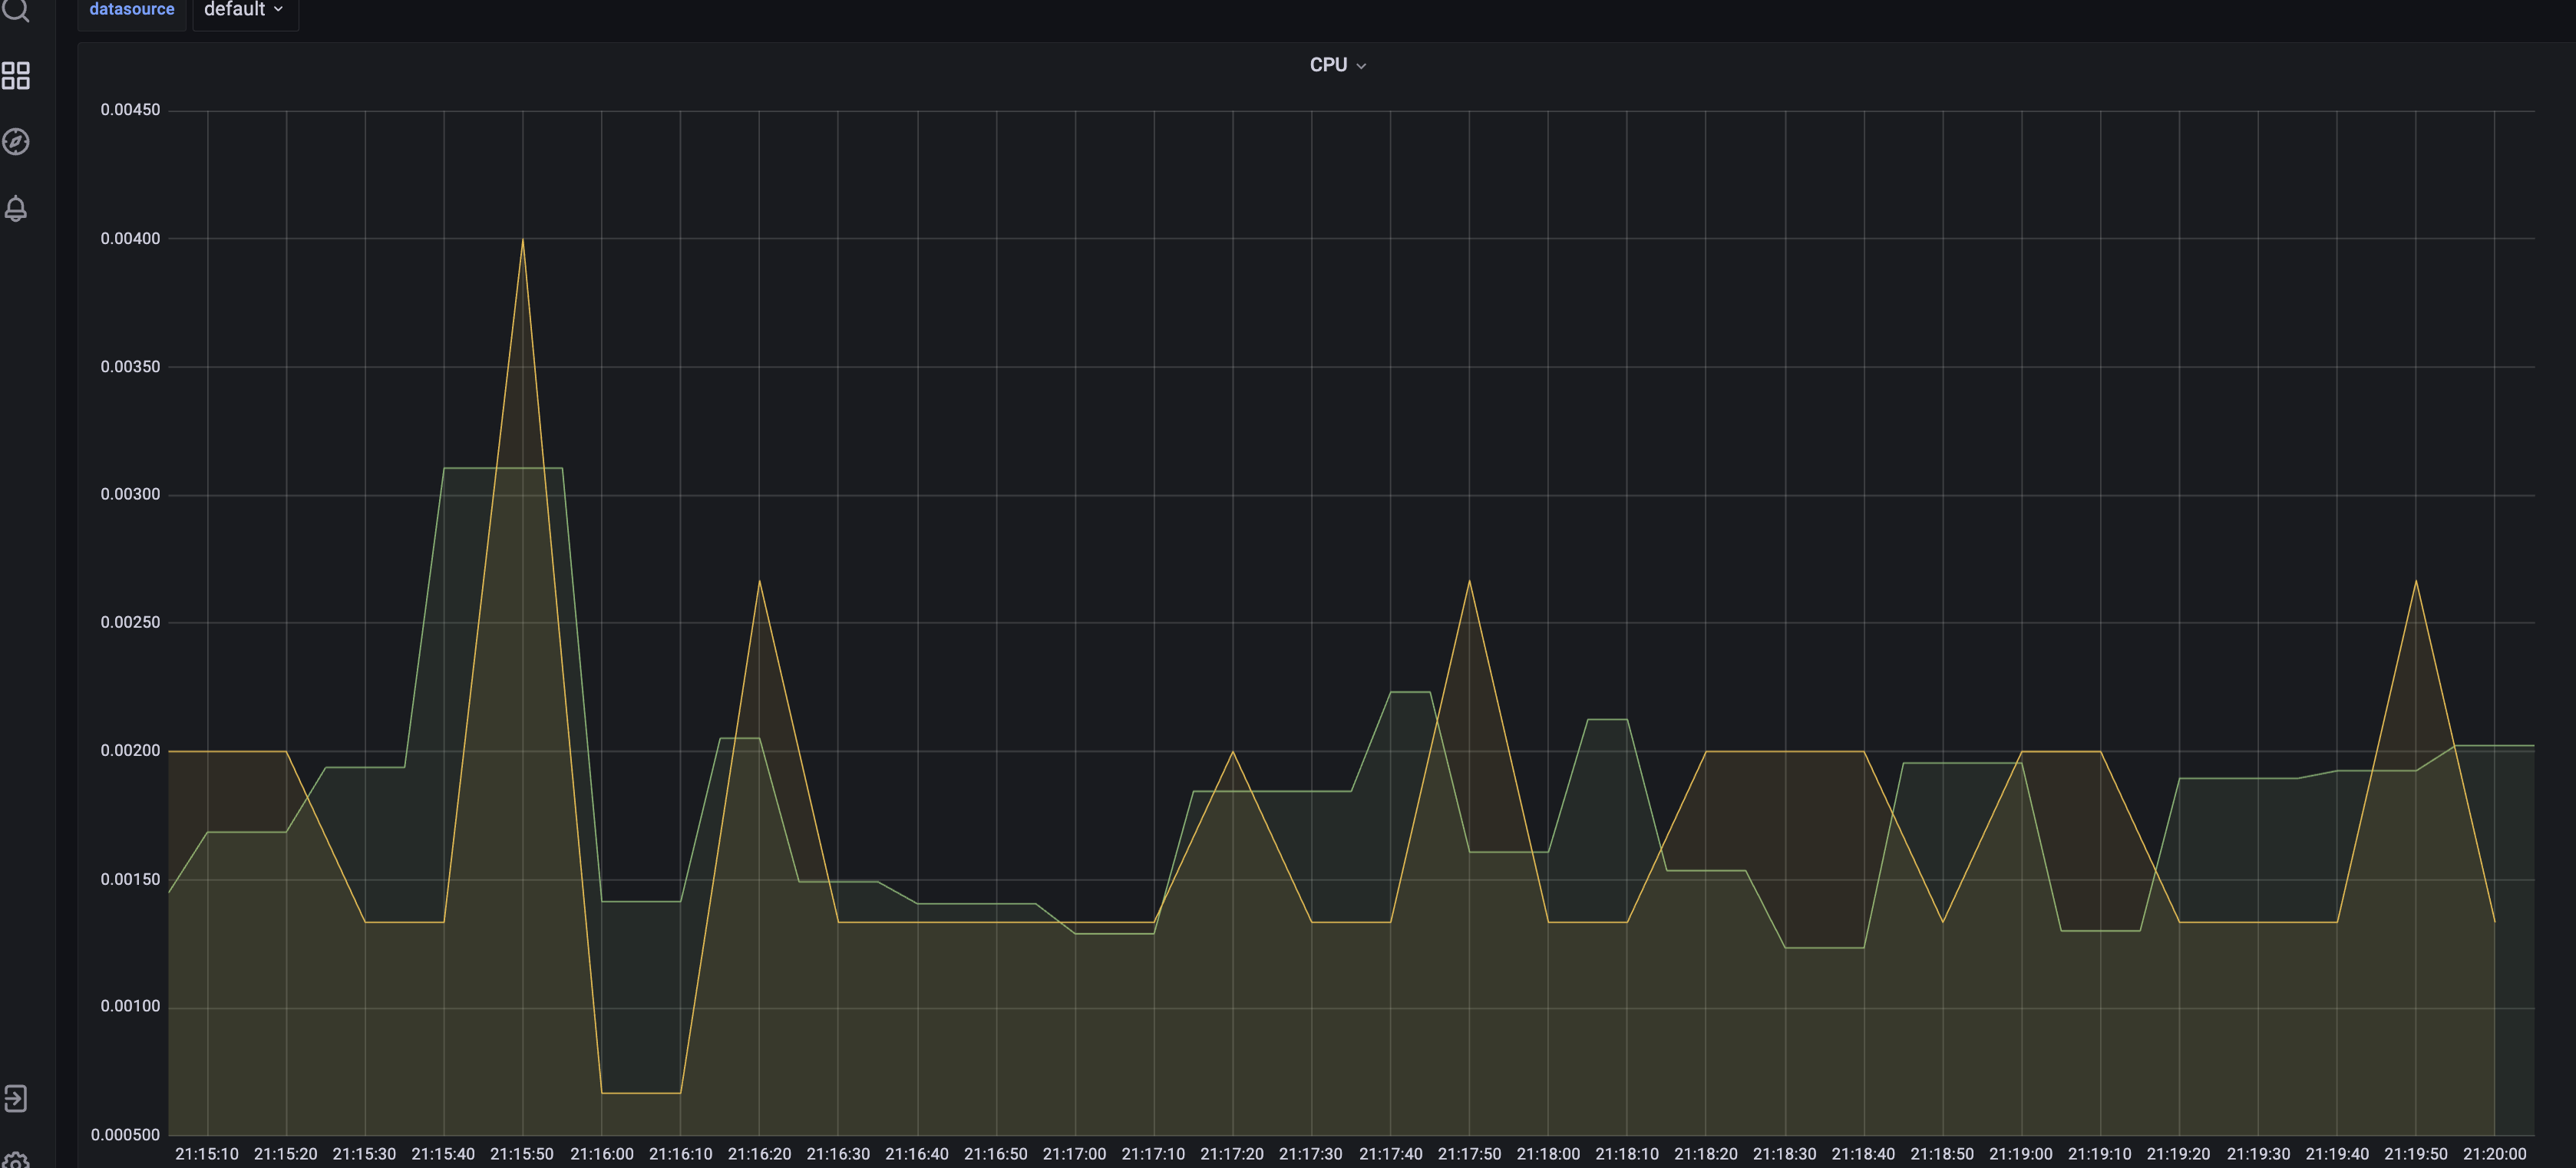The height and width of the screenshot is (1168, 2576).
Task: Click the yellow line's lowest flat segment near 21:16:05
Action: tap(641, 1093)
